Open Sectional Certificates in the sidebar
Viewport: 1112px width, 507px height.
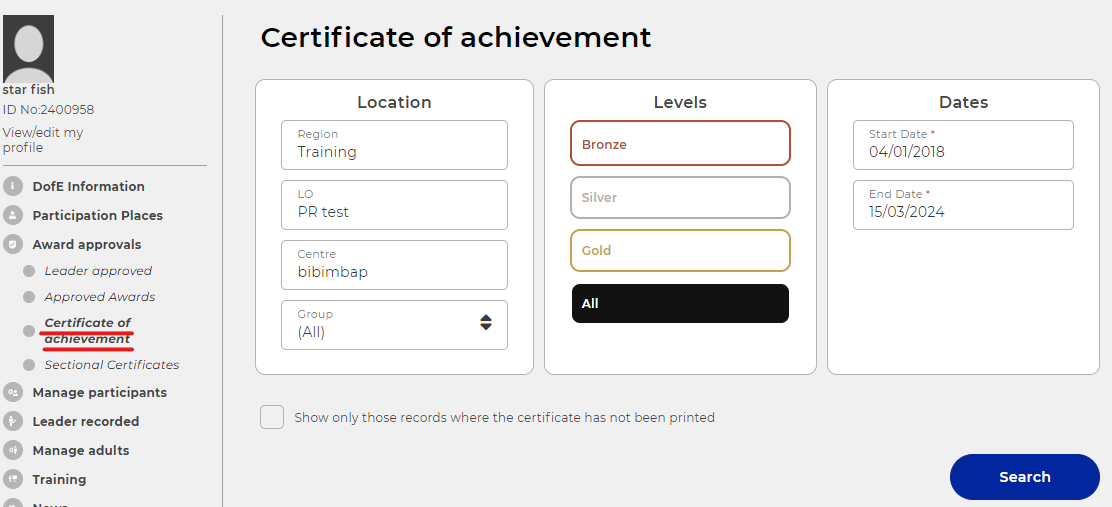[x=111, y=365]
